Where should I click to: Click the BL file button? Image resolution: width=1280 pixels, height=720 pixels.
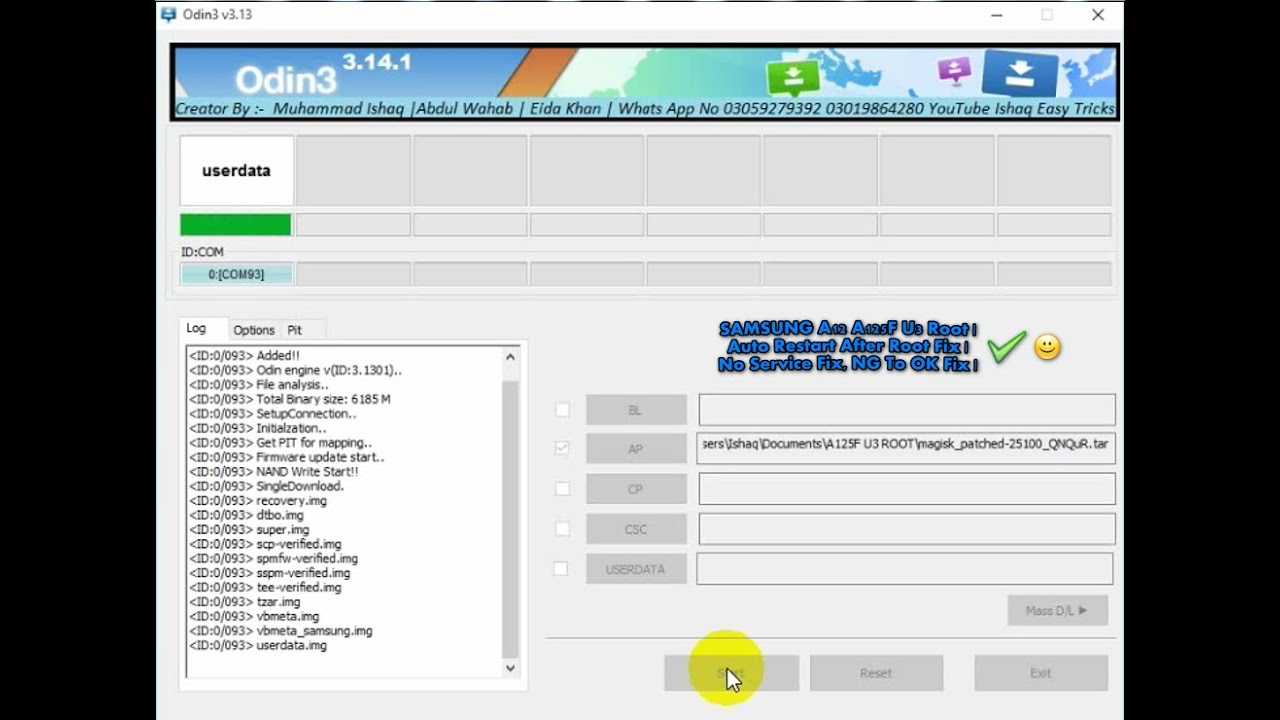[636, 410]
